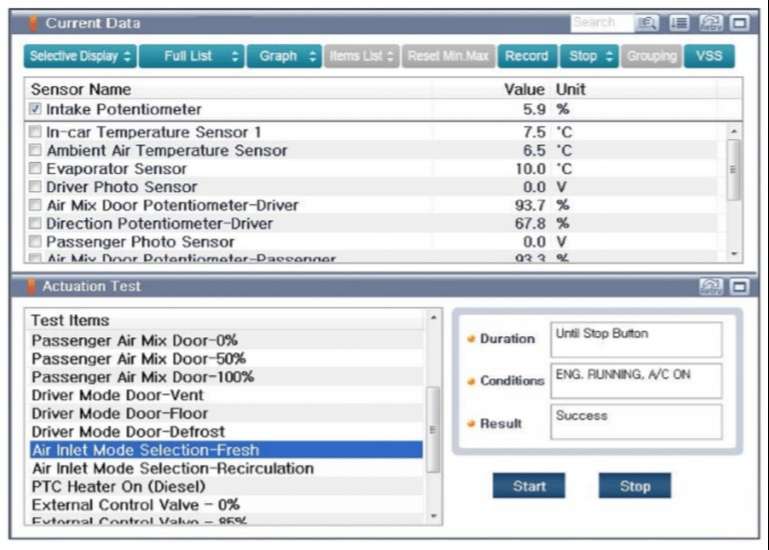
Task: Click the sensor list scroll up arrow
Action: 734,131
